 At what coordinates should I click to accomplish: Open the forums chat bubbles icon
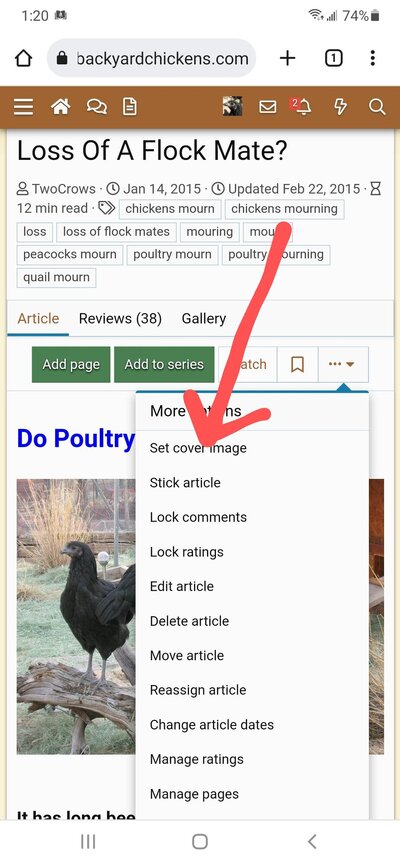tap(96, 107)
